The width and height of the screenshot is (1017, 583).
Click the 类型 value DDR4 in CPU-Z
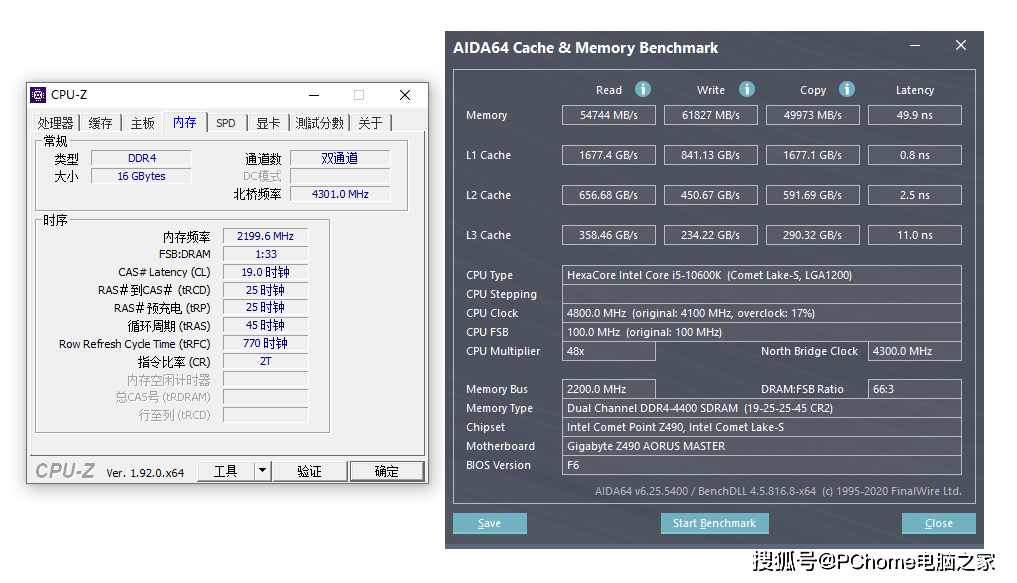coord(141,158)
